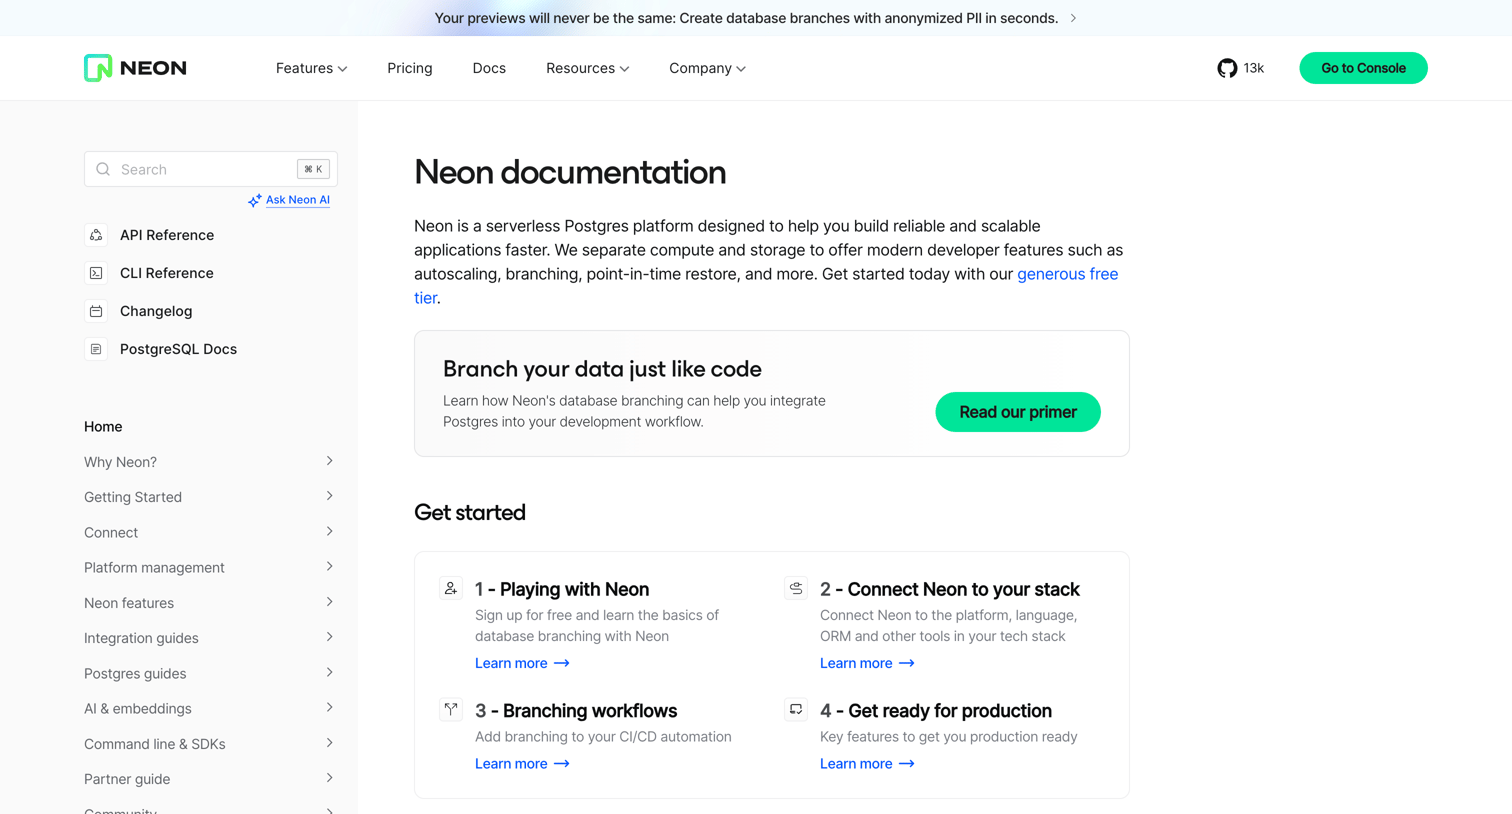Click the API Reference icon
Viewport: 1512px width, 814px height.
(96, 235)
